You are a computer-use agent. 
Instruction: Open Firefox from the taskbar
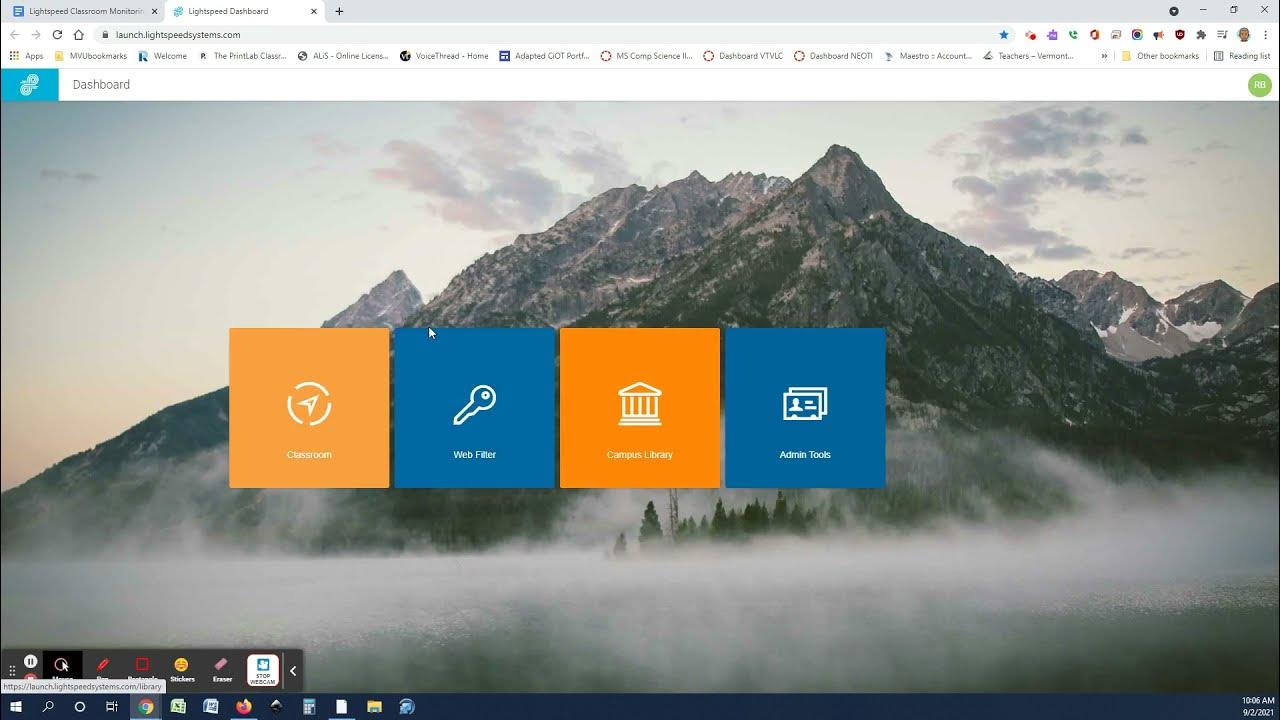coord(244,706)
